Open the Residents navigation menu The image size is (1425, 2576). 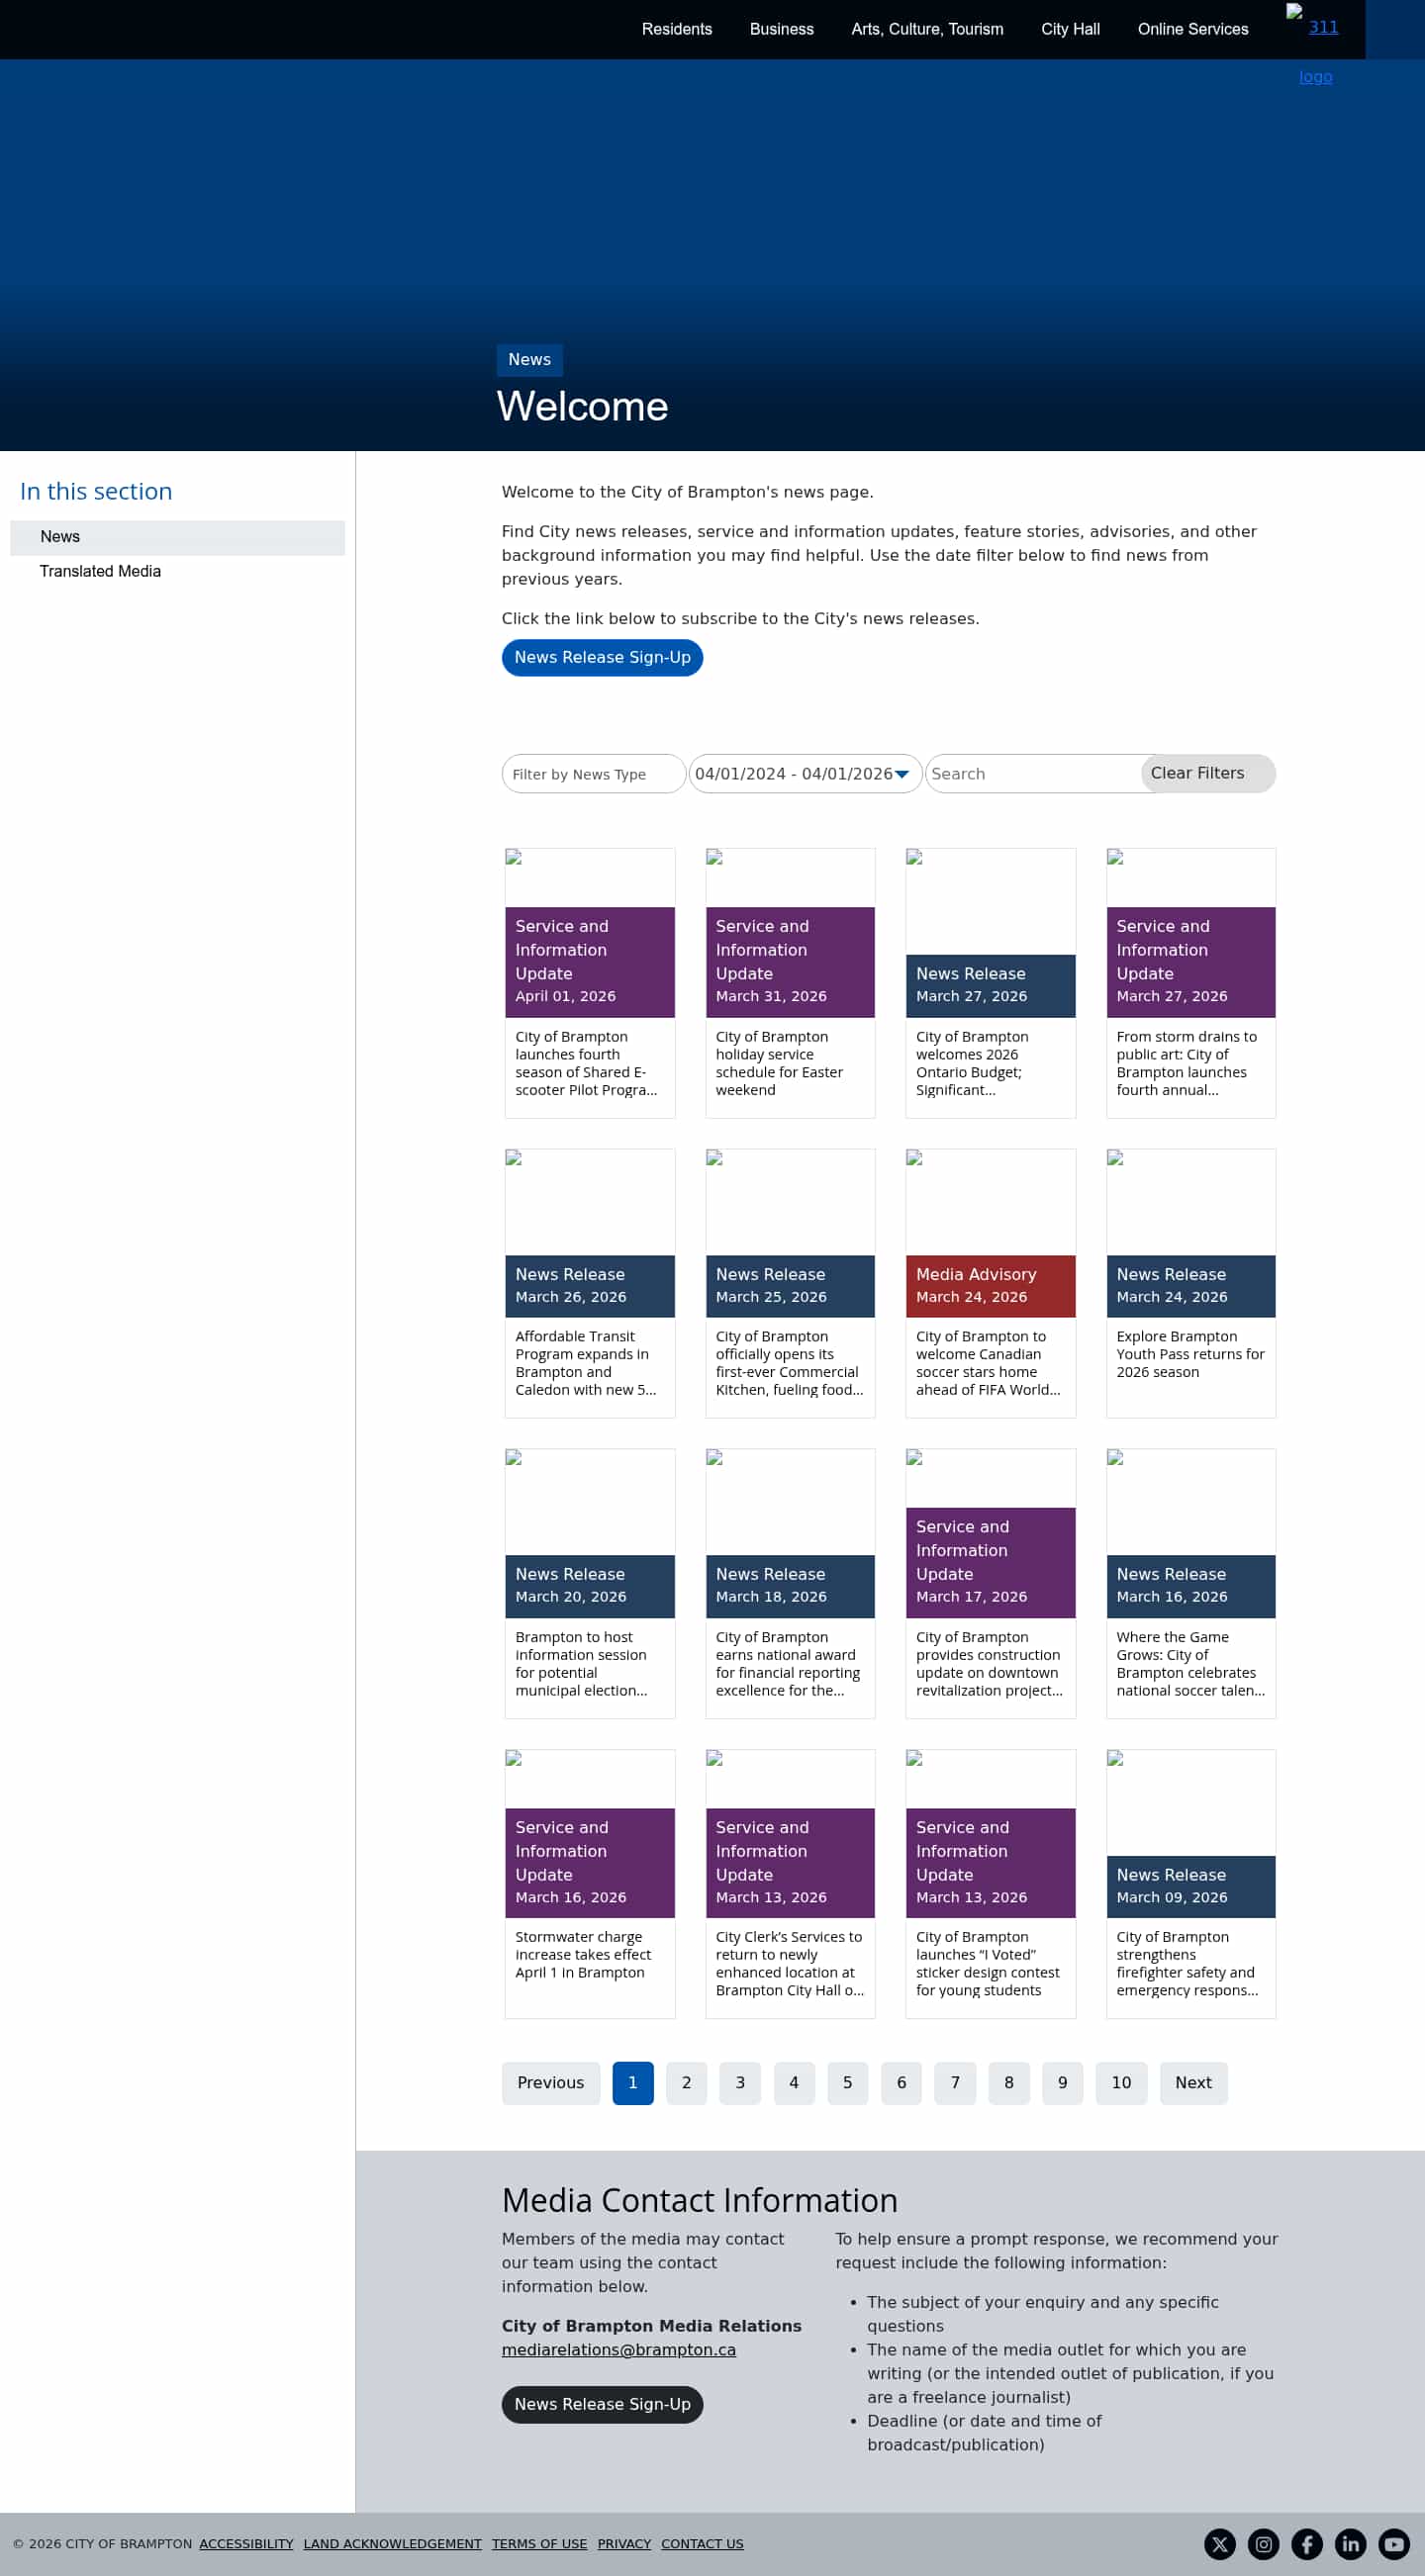click(677, 29)
